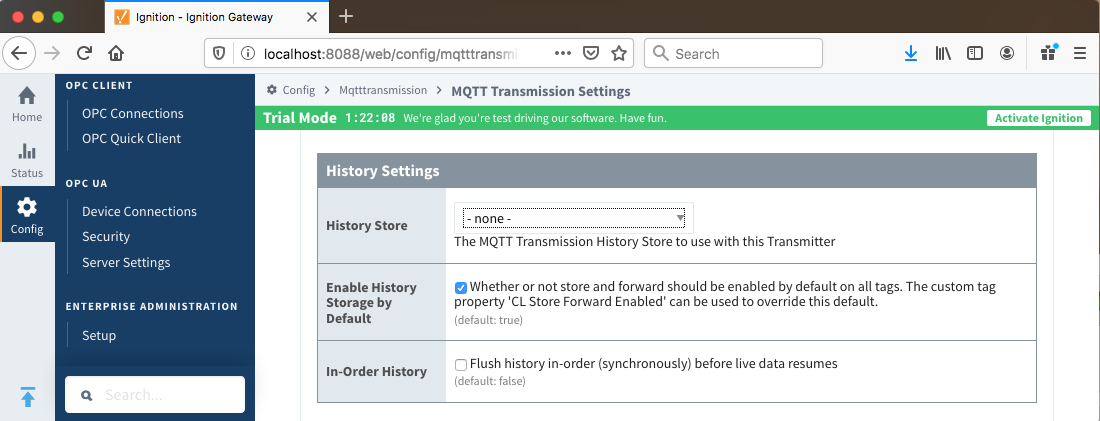Viewport: 1100px width, 421px height.
Task: Open the page actions three-dots menu
Action: coord(563,53)
